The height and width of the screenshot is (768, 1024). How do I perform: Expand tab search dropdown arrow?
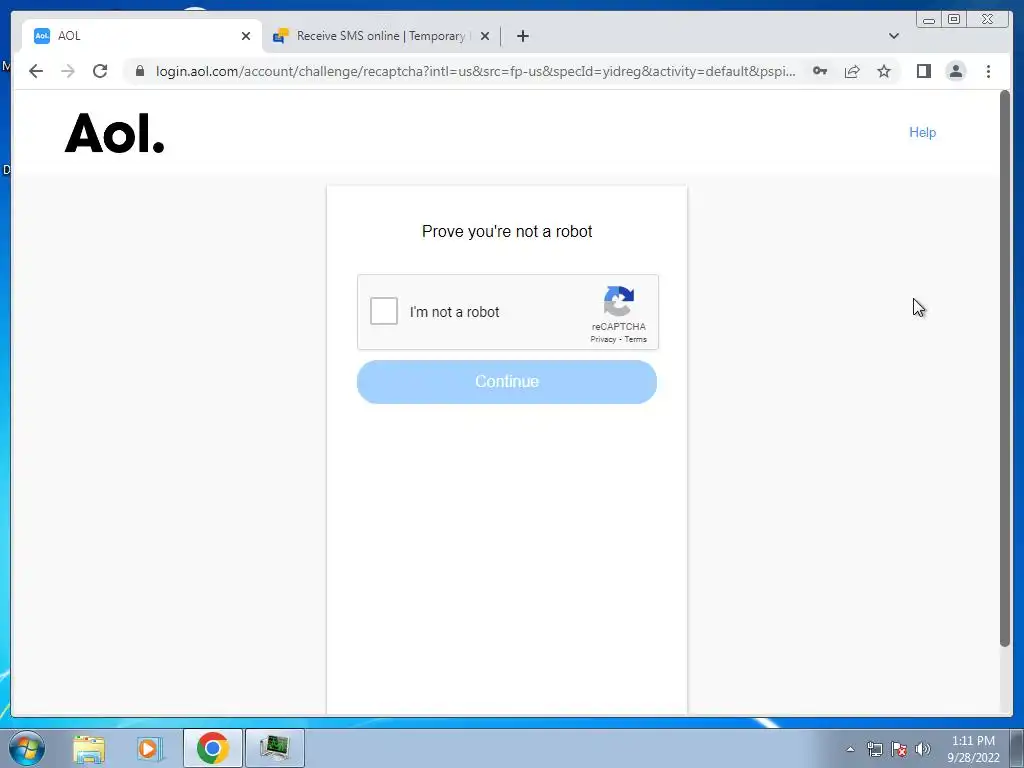(x=893, y=36)
